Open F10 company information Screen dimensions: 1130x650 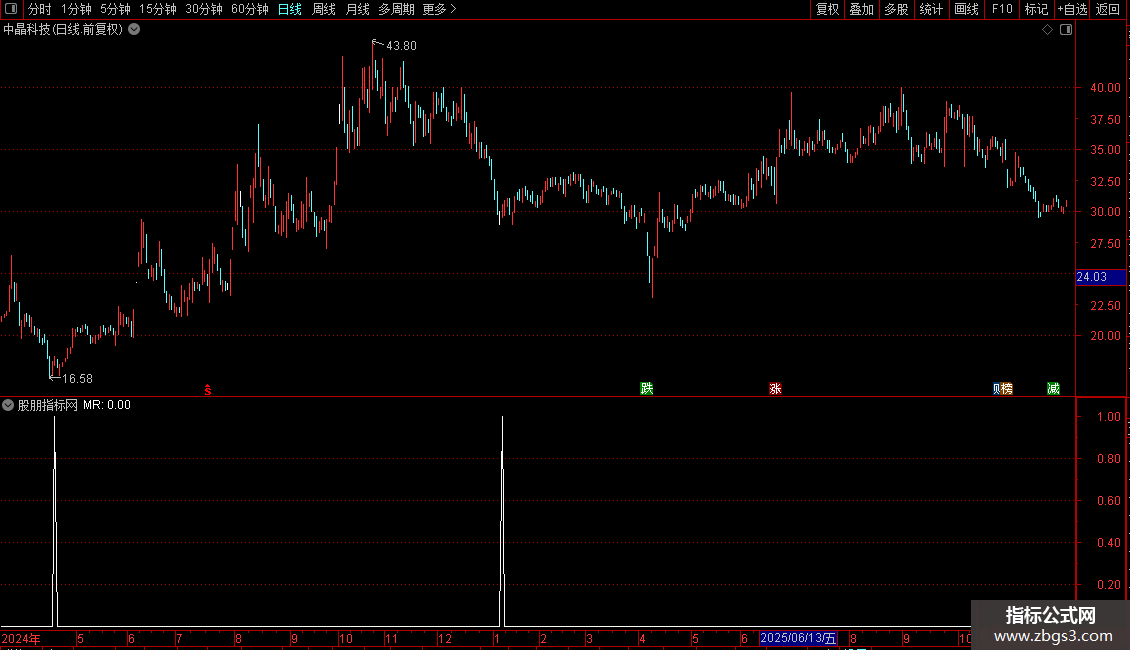[x=1002, y=9]
